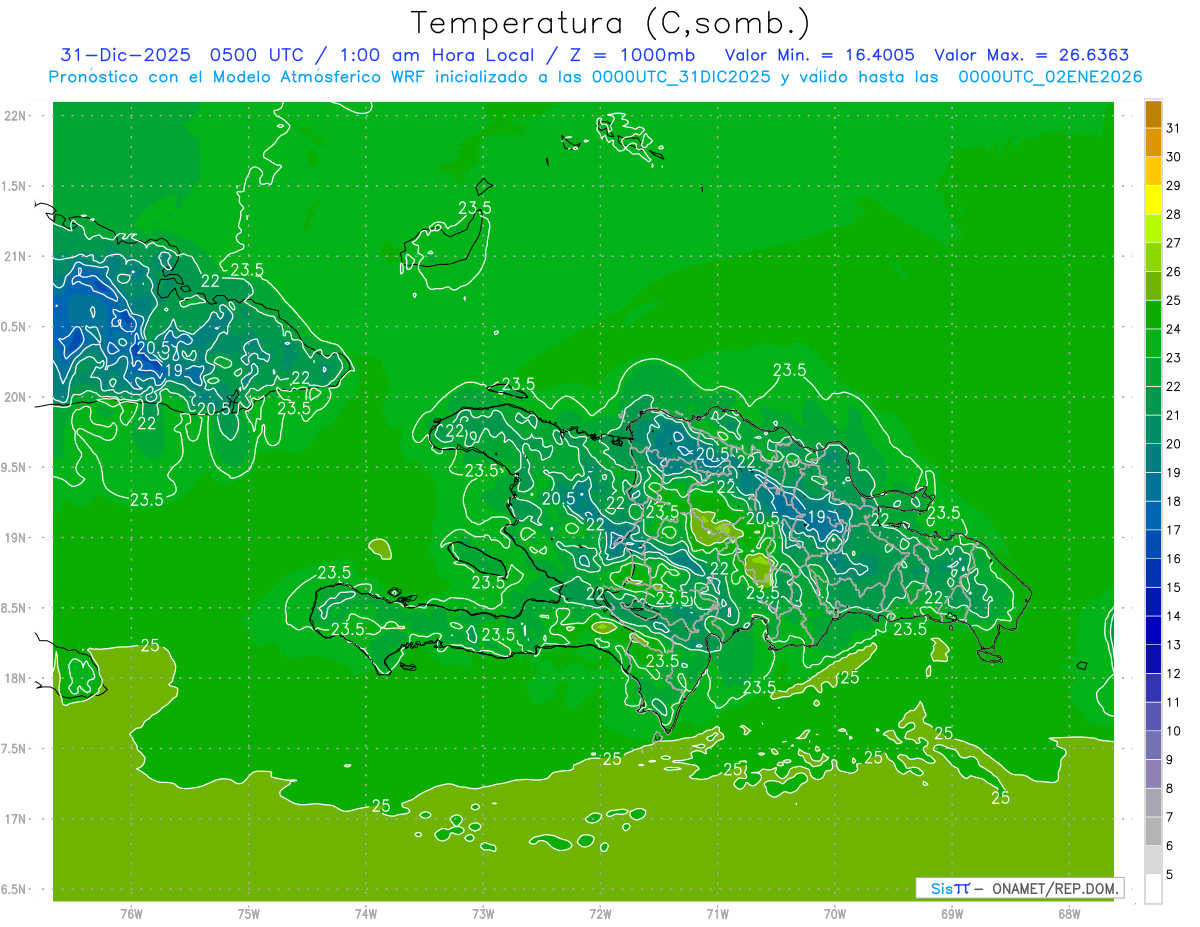
Task: Click the "74W" longitude axis label
Action: [365, 913]
